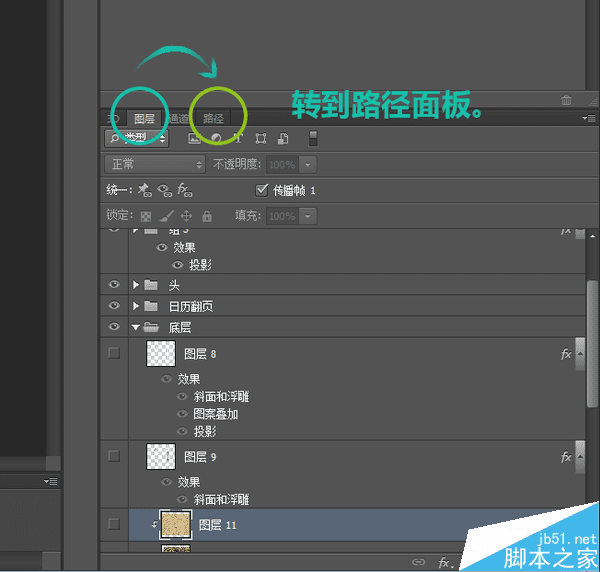Image resolution: width=600 pixels, height=572 pixels.
Task: Hide the 头 group layer
Action: (x=114, y=284)
